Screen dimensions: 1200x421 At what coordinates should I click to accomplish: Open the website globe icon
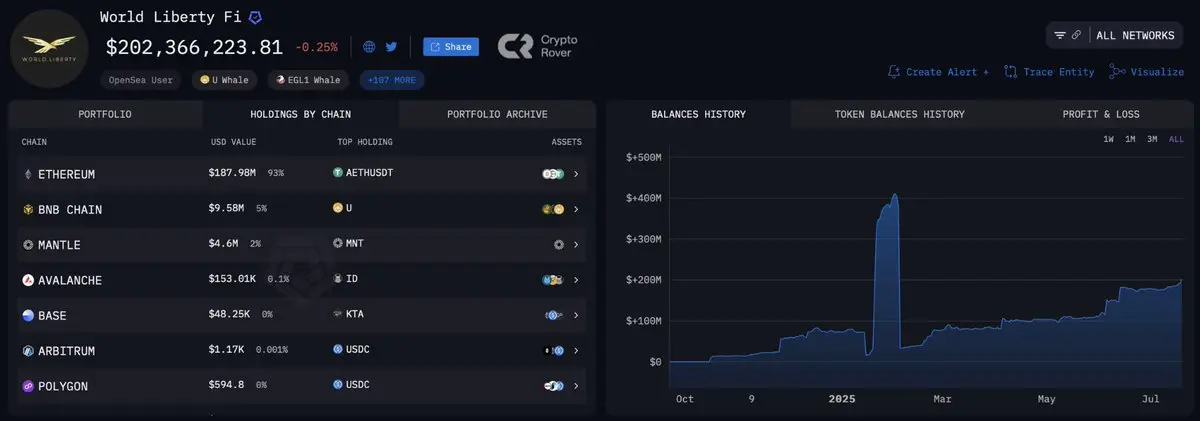(x=369, y=46)
